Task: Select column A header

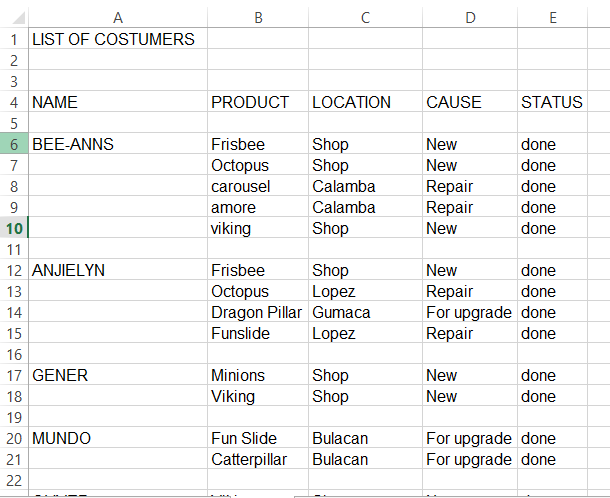Action: (x=118, y=17)
